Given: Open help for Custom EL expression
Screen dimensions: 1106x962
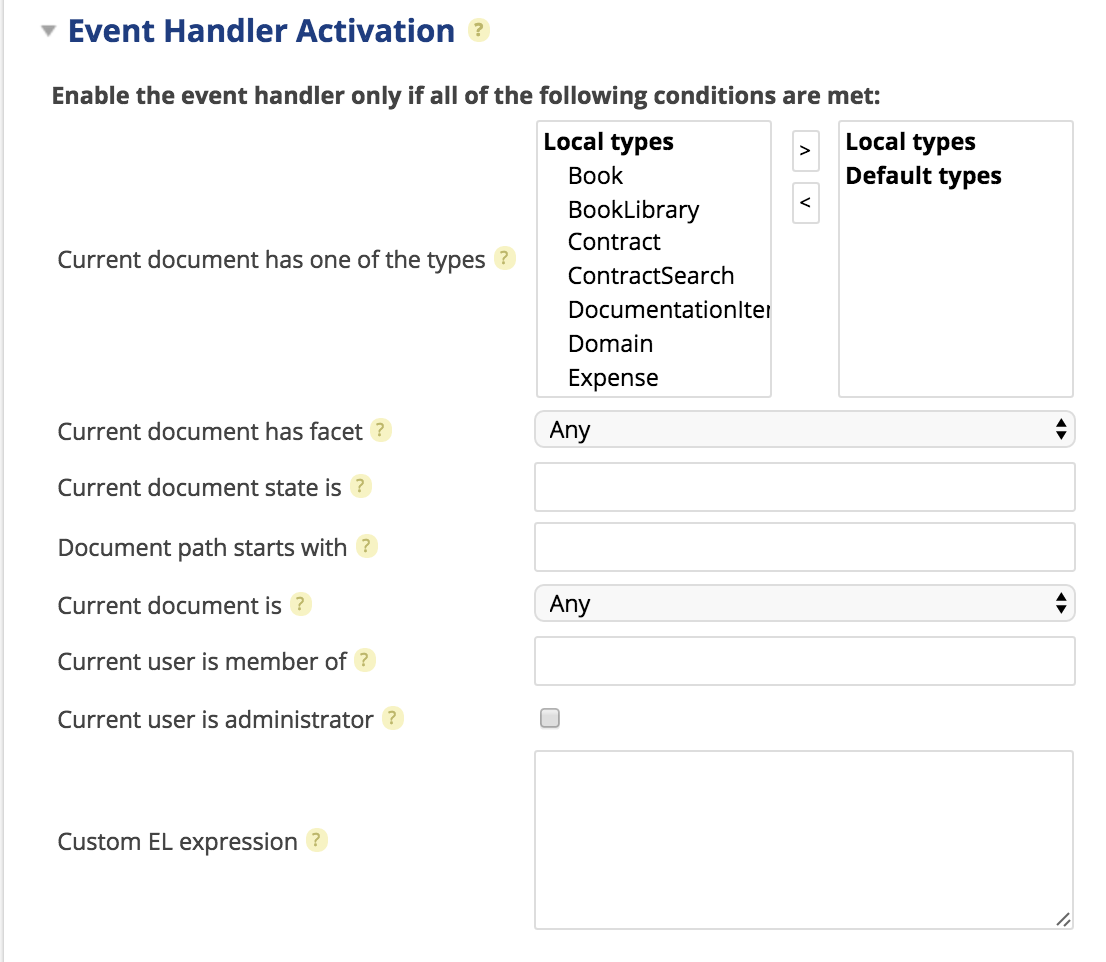Looking at the screenshot, I should pos(316,841).
